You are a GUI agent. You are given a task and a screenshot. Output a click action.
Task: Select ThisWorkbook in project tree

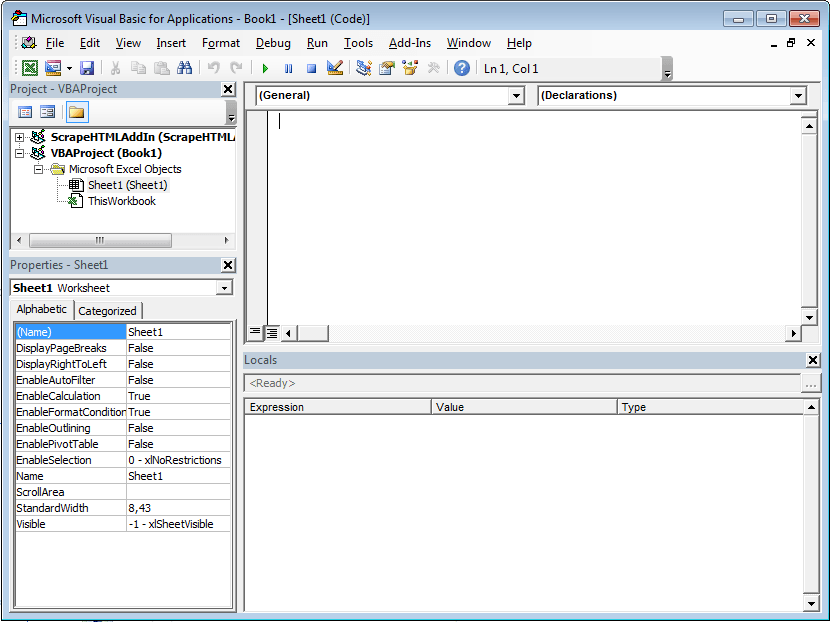122,201
